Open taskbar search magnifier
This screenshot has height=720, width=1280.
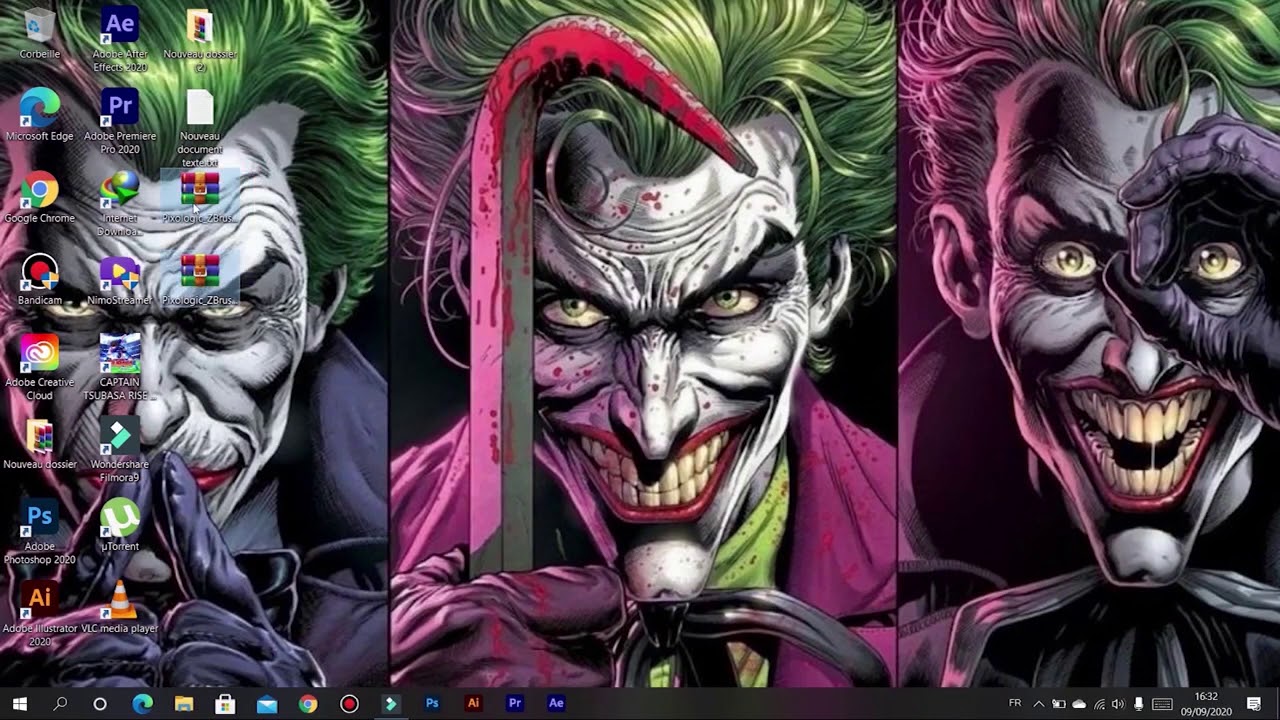pyautogui.click(x=60, y=704)
